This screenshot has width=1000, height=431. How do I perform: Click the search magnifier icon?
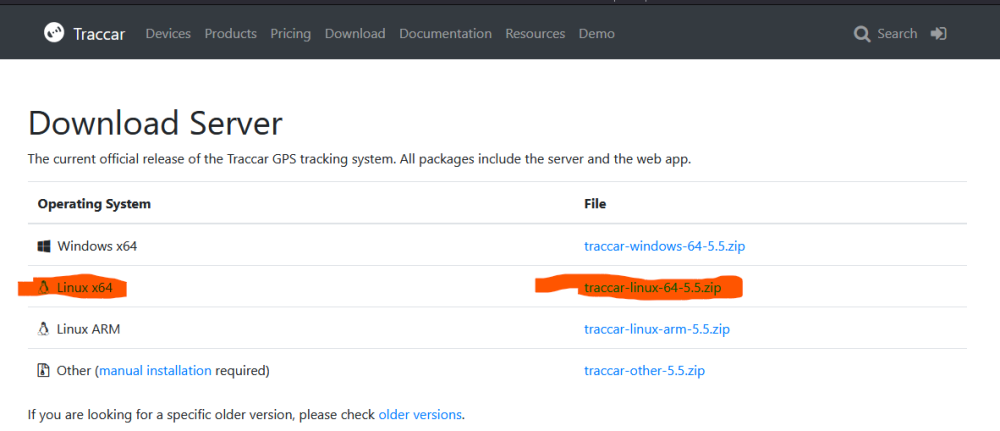[x=862, y=34]
